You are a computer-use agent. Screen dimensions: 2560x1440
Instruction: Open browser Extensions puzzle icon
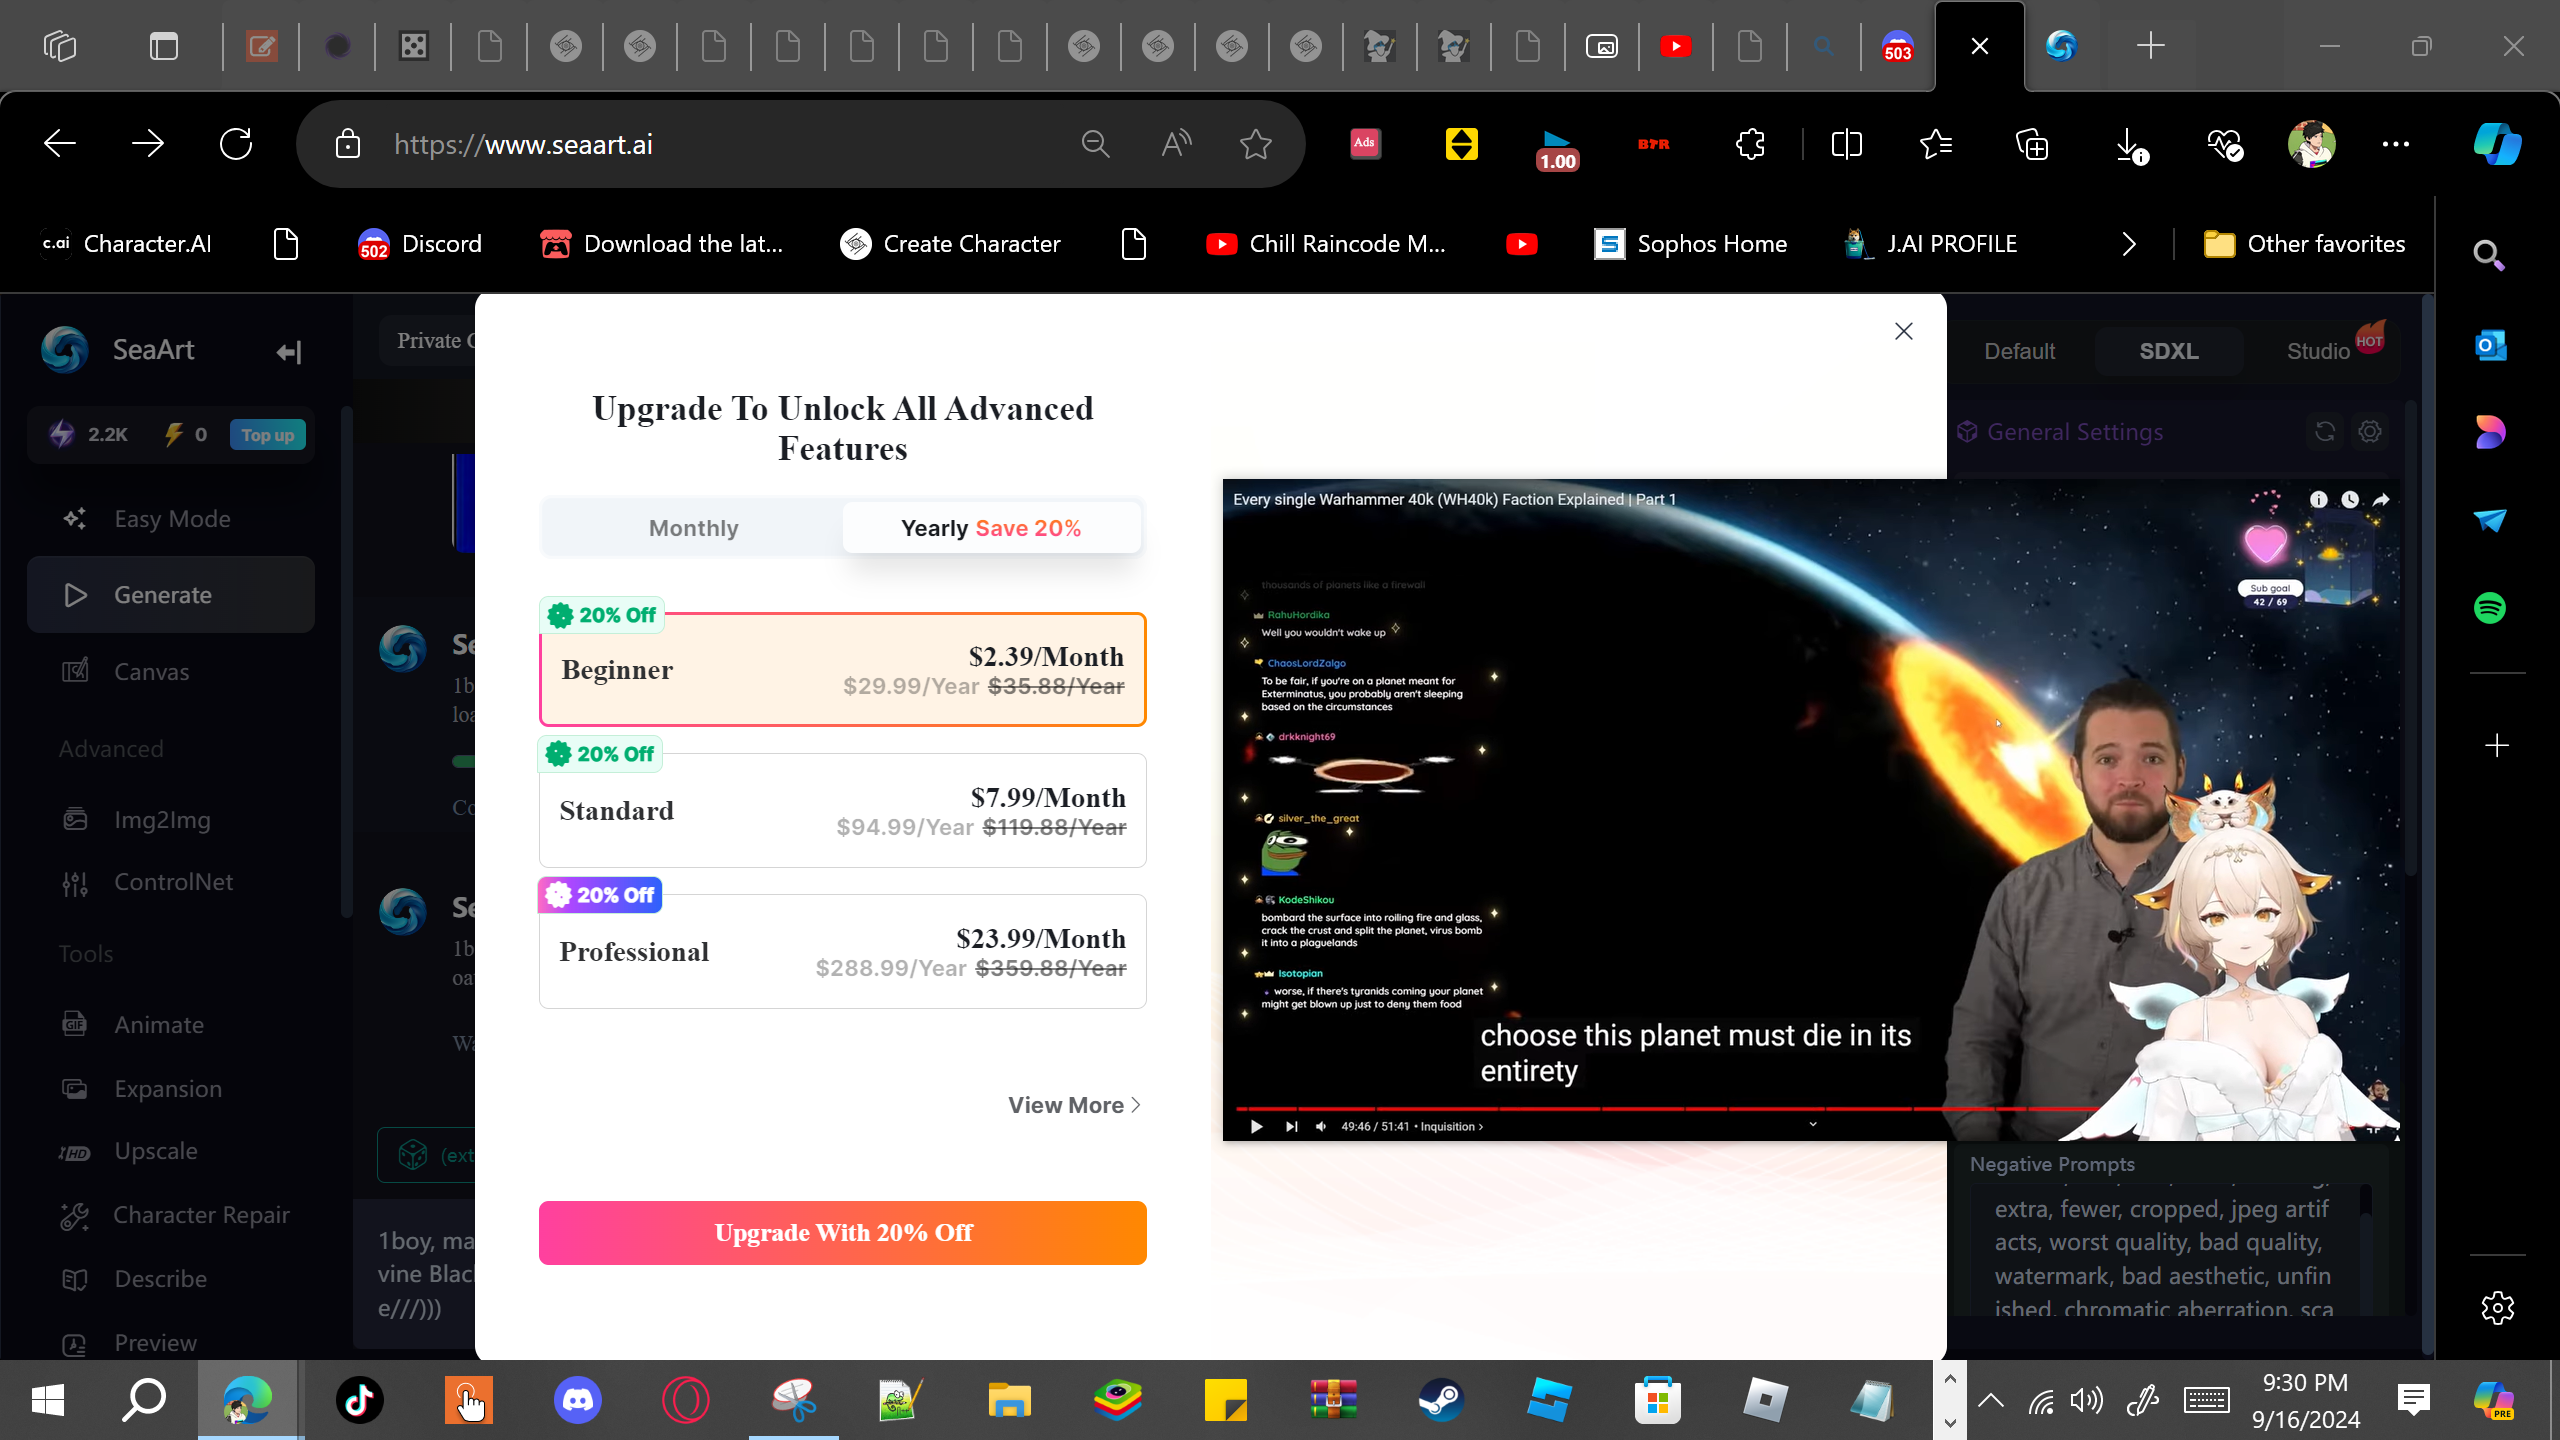tap(1750, 144)
